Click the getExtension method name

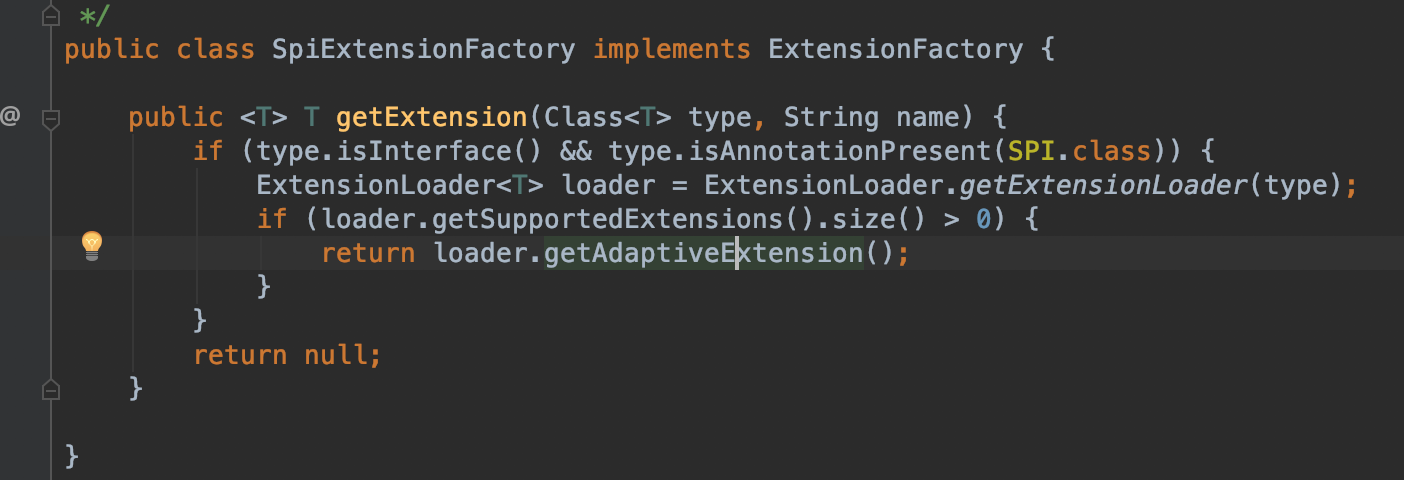pyautogui.click(x=431, y=118)
